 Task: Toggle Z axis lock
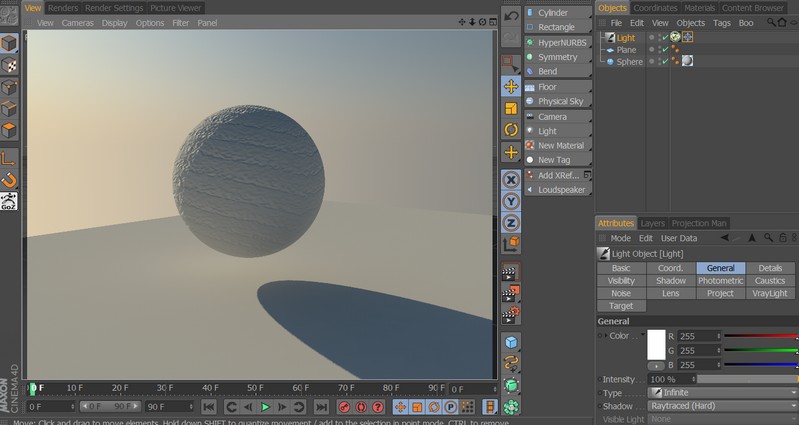[511, 223]
